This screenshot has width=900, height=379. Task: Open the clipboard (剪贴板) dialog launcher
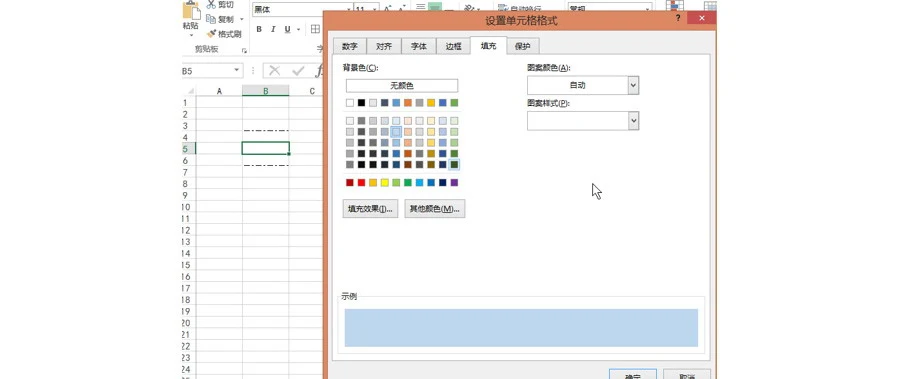pos(244,51)
